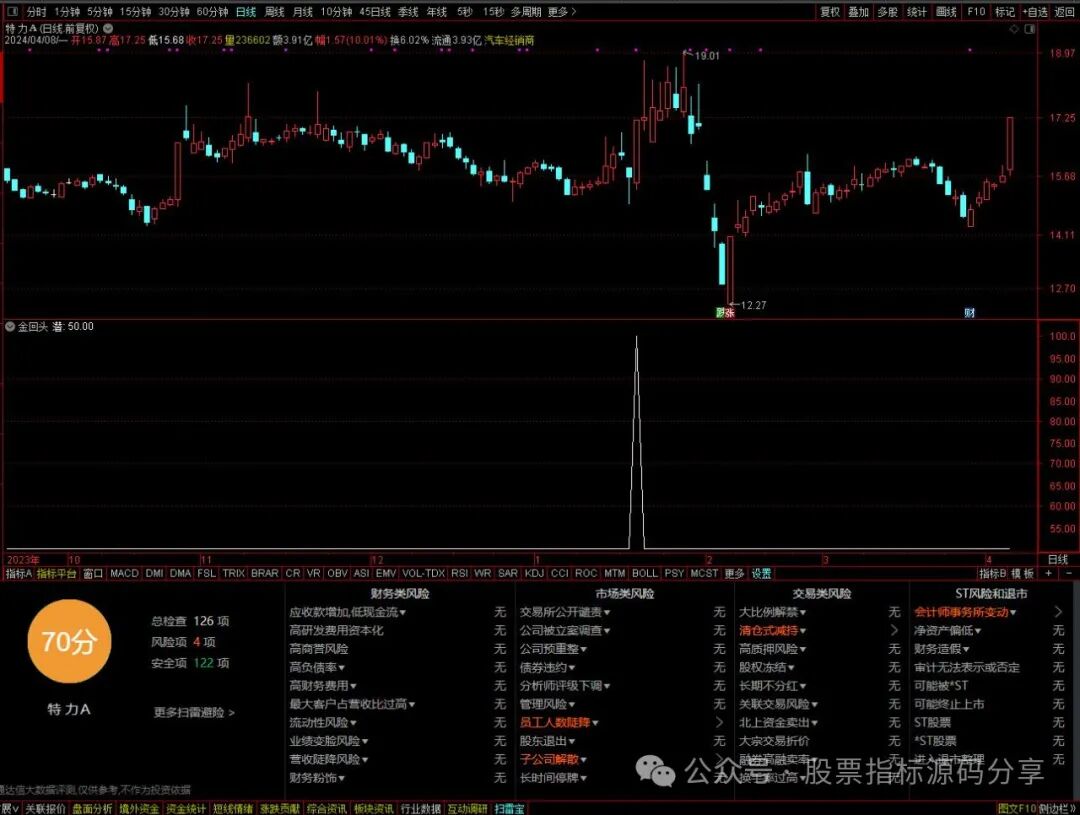
Task: Click the split-window icon at the chart's top-right
Action: tap(1030, 29)
